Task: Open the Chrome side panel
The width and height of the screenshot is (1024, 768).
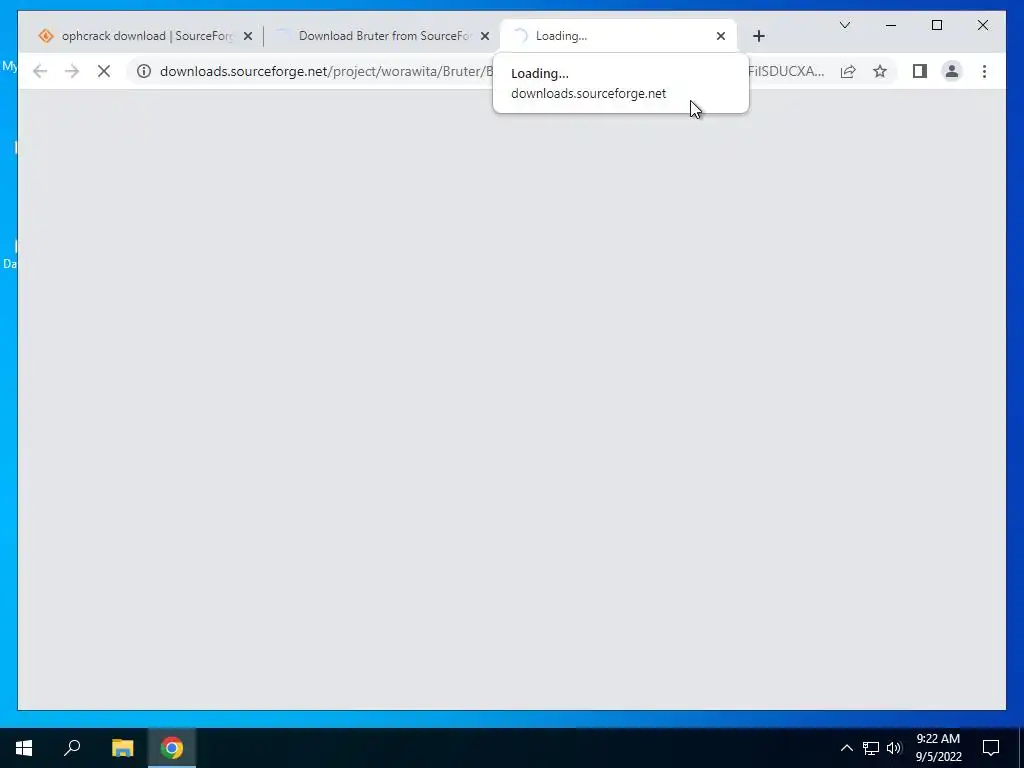Action: (x=920, y=71)
